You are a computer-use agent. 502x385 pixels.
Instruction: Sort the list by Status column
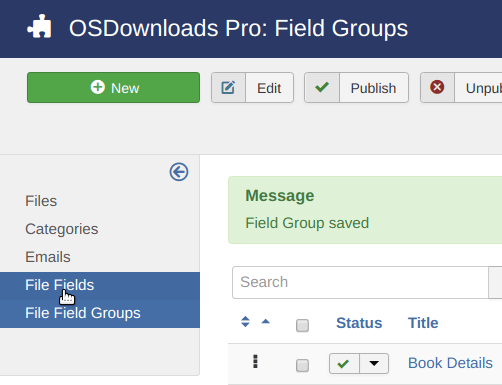point(359,323)
